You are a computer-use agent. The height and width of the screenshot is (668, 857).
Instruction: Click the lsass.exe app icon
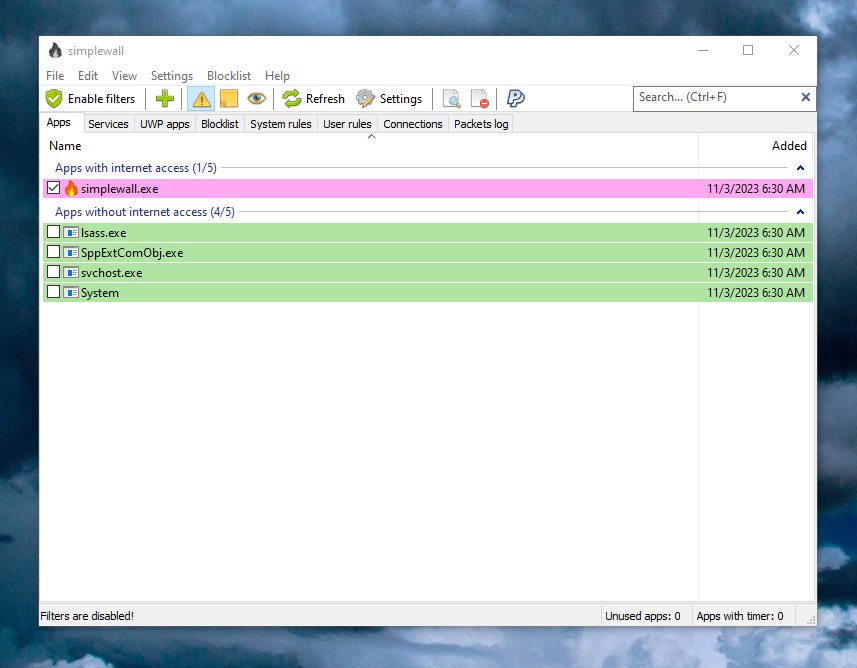tap(71, 232)
